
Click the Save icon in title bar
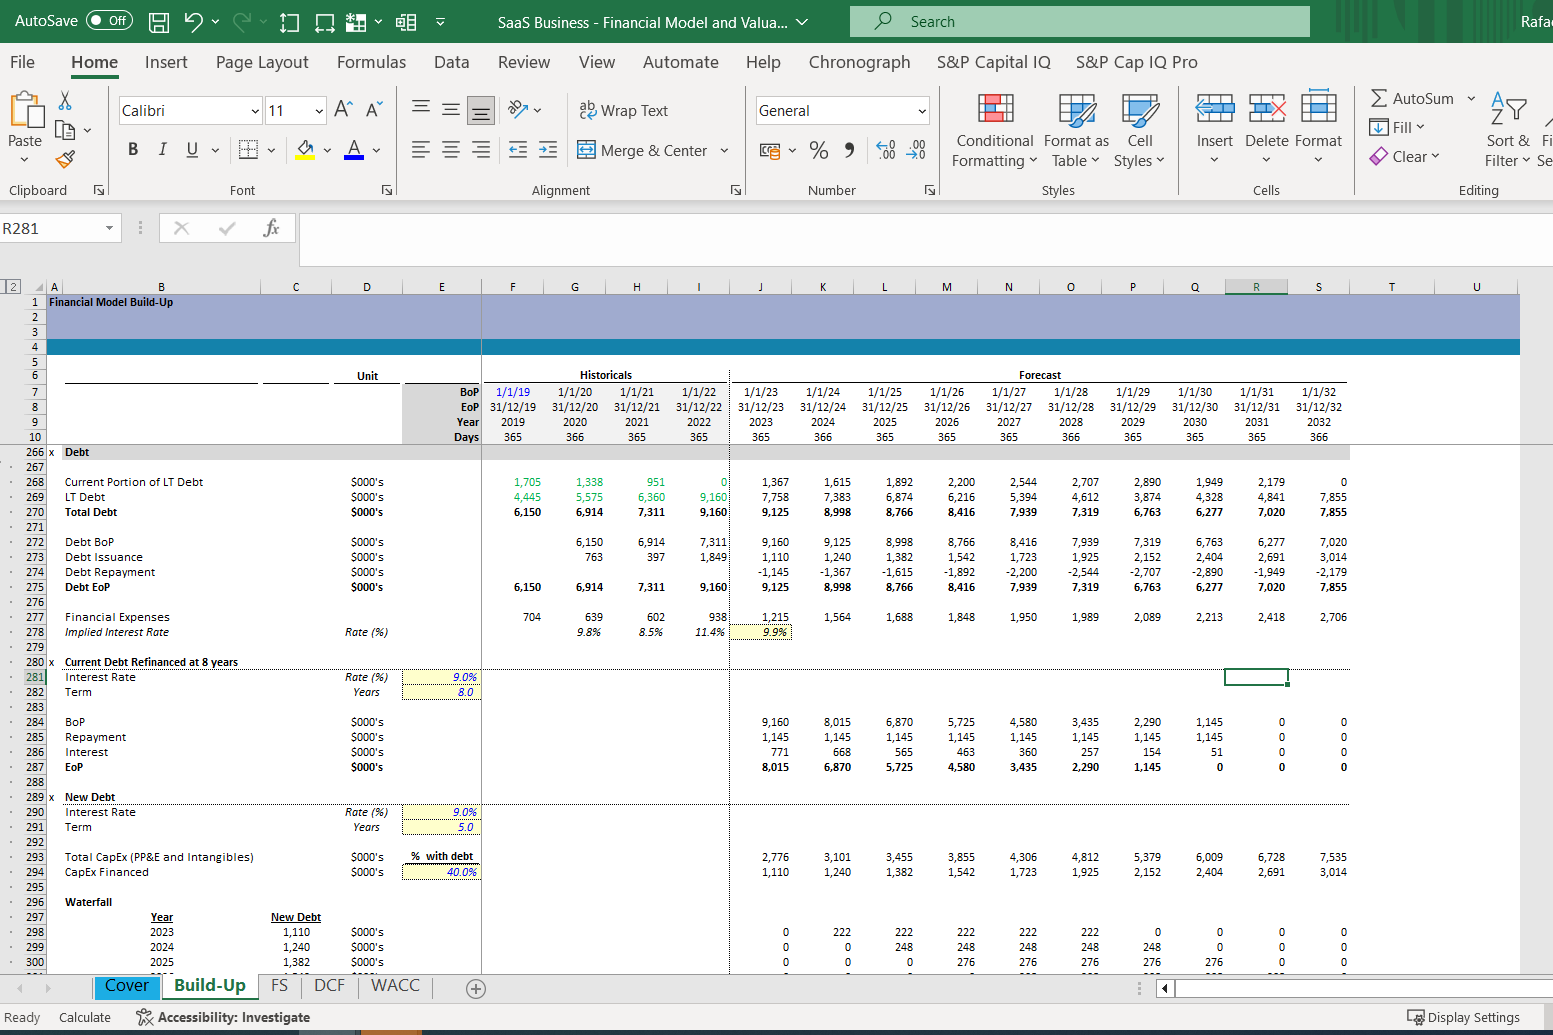[x=158, y=22]
